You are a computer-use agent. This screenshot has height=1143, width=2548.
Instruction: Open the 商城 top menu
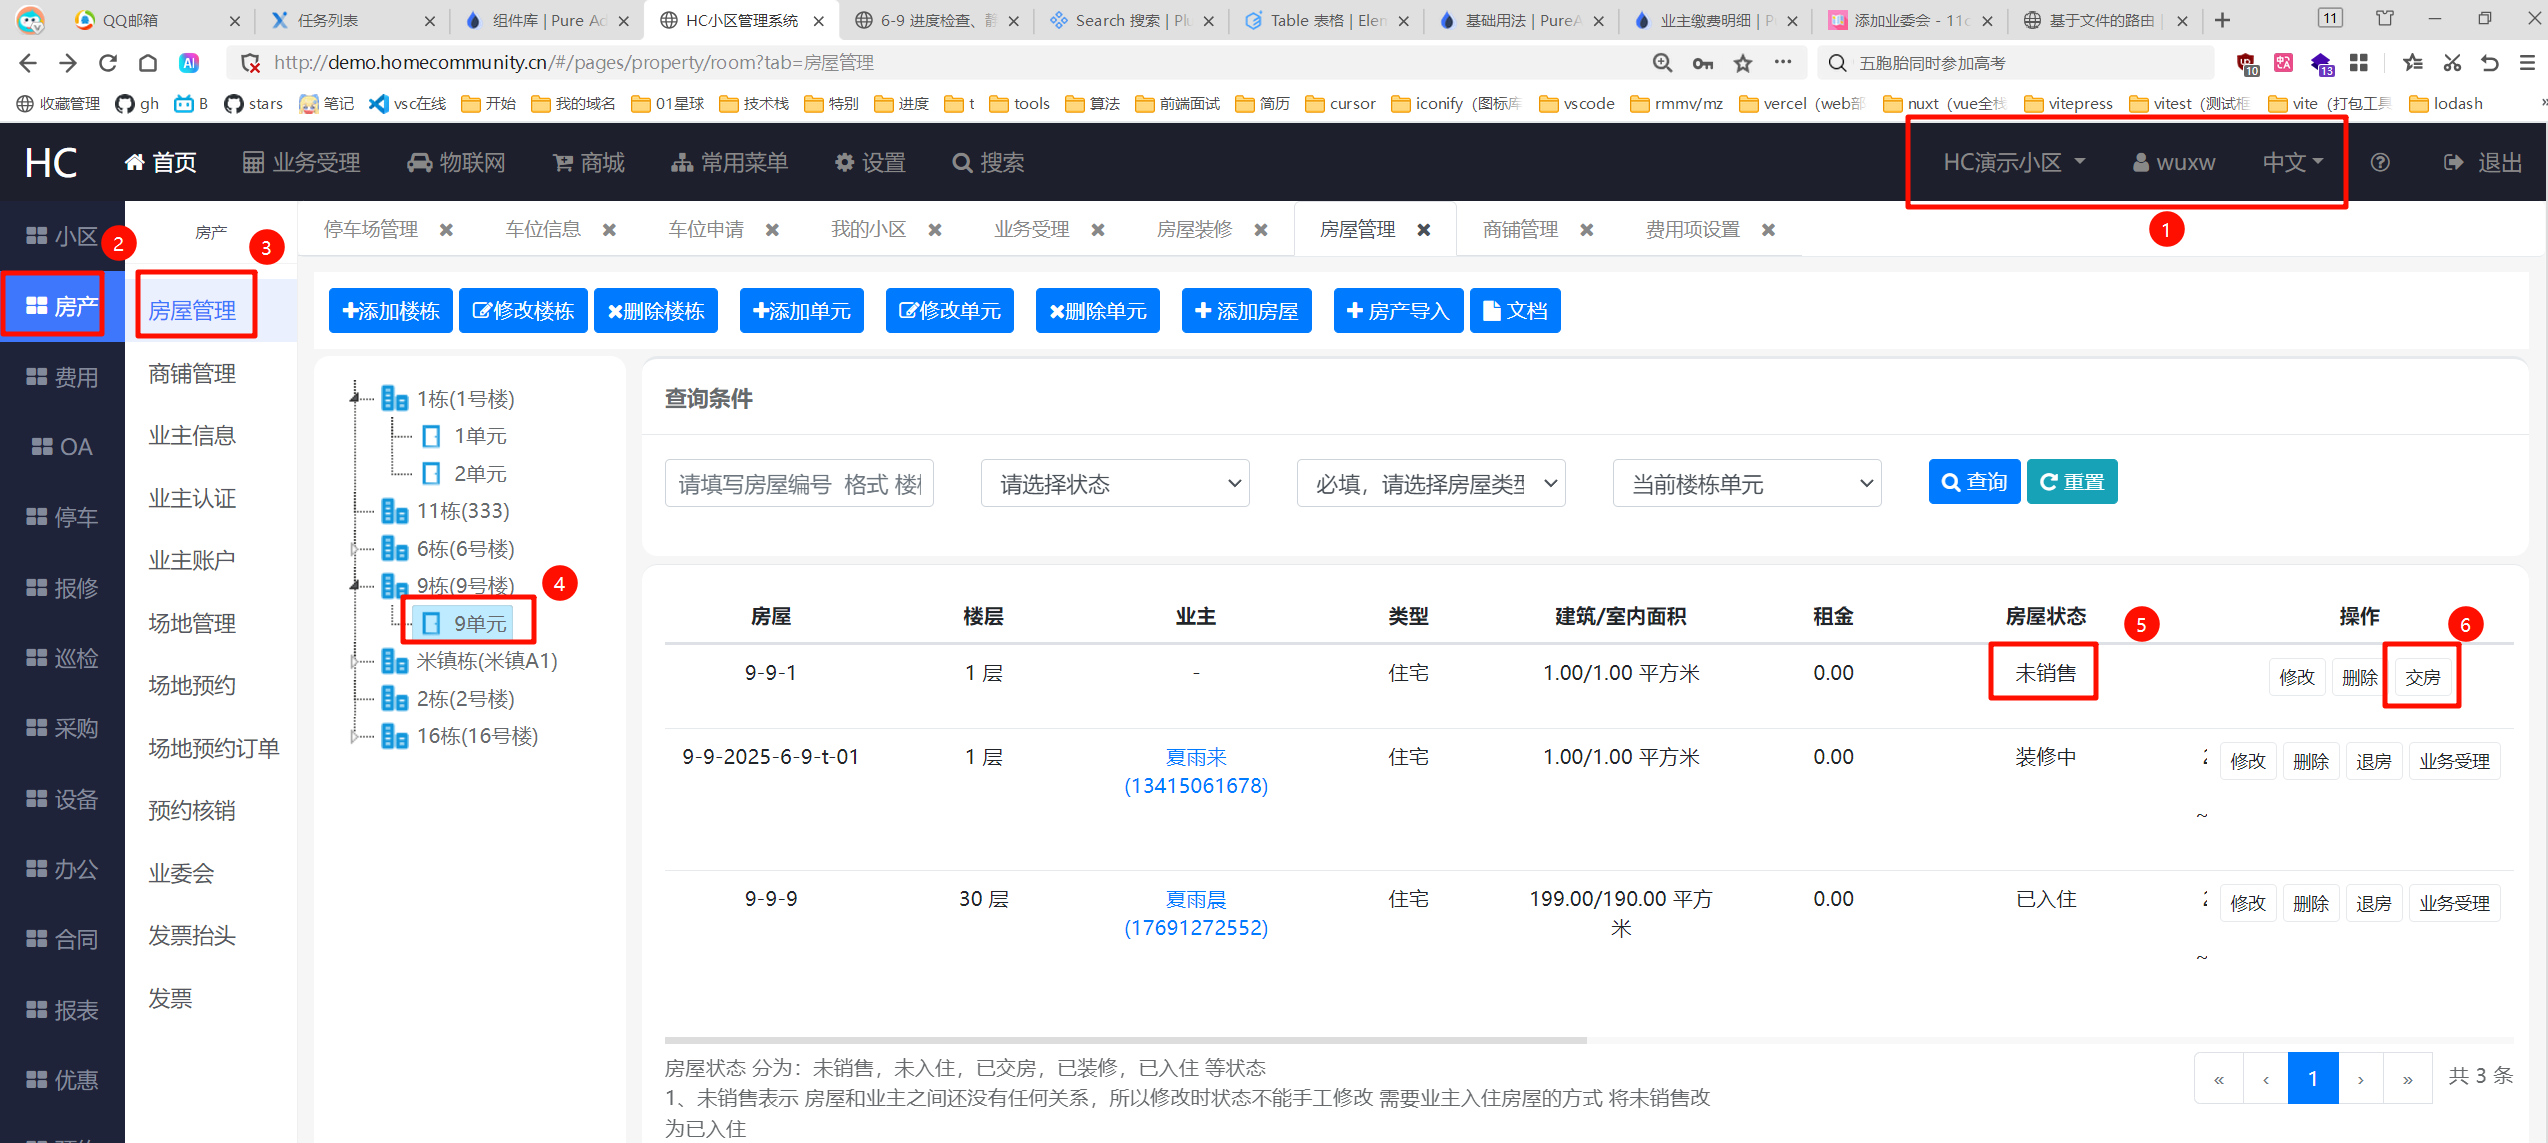pyautogui.click(x=589, y=162)
